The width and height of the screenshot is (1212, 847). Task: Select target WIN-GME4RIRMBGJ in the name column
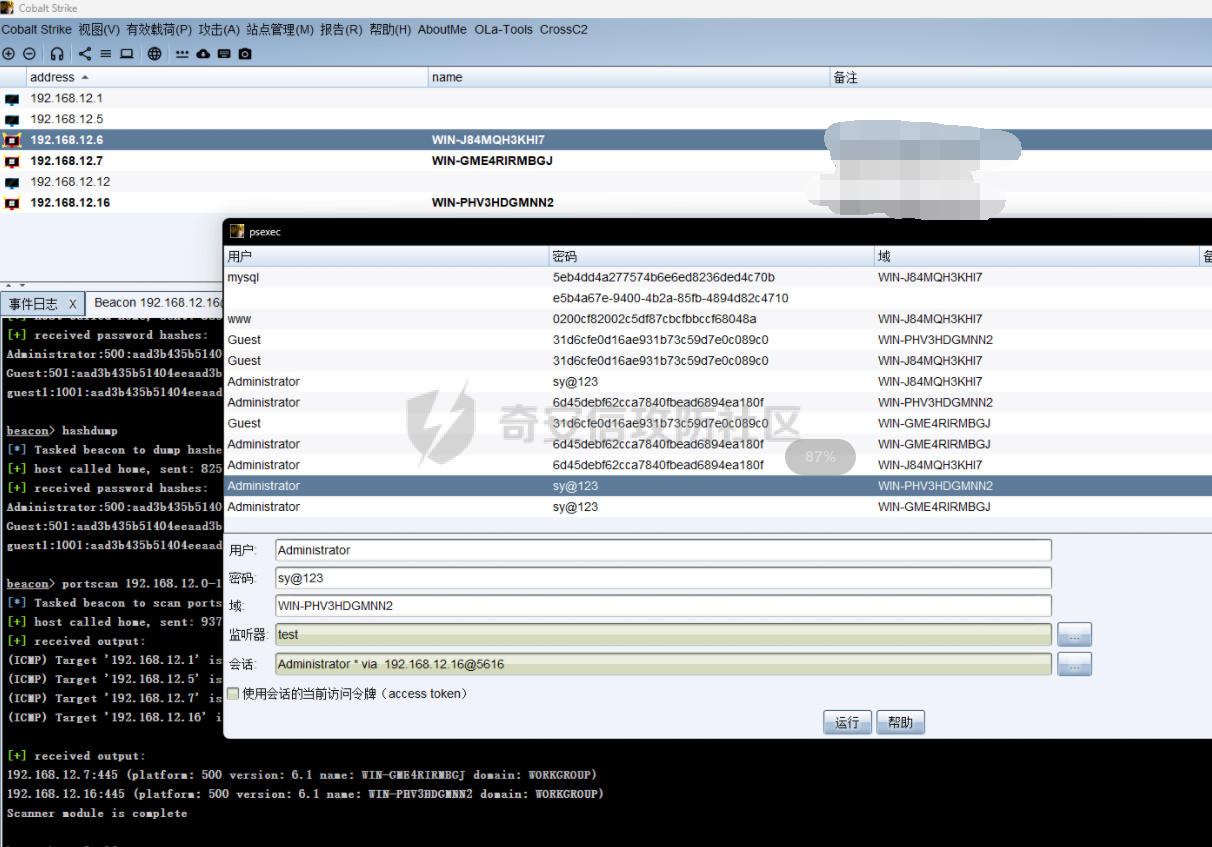coord(492,161)
